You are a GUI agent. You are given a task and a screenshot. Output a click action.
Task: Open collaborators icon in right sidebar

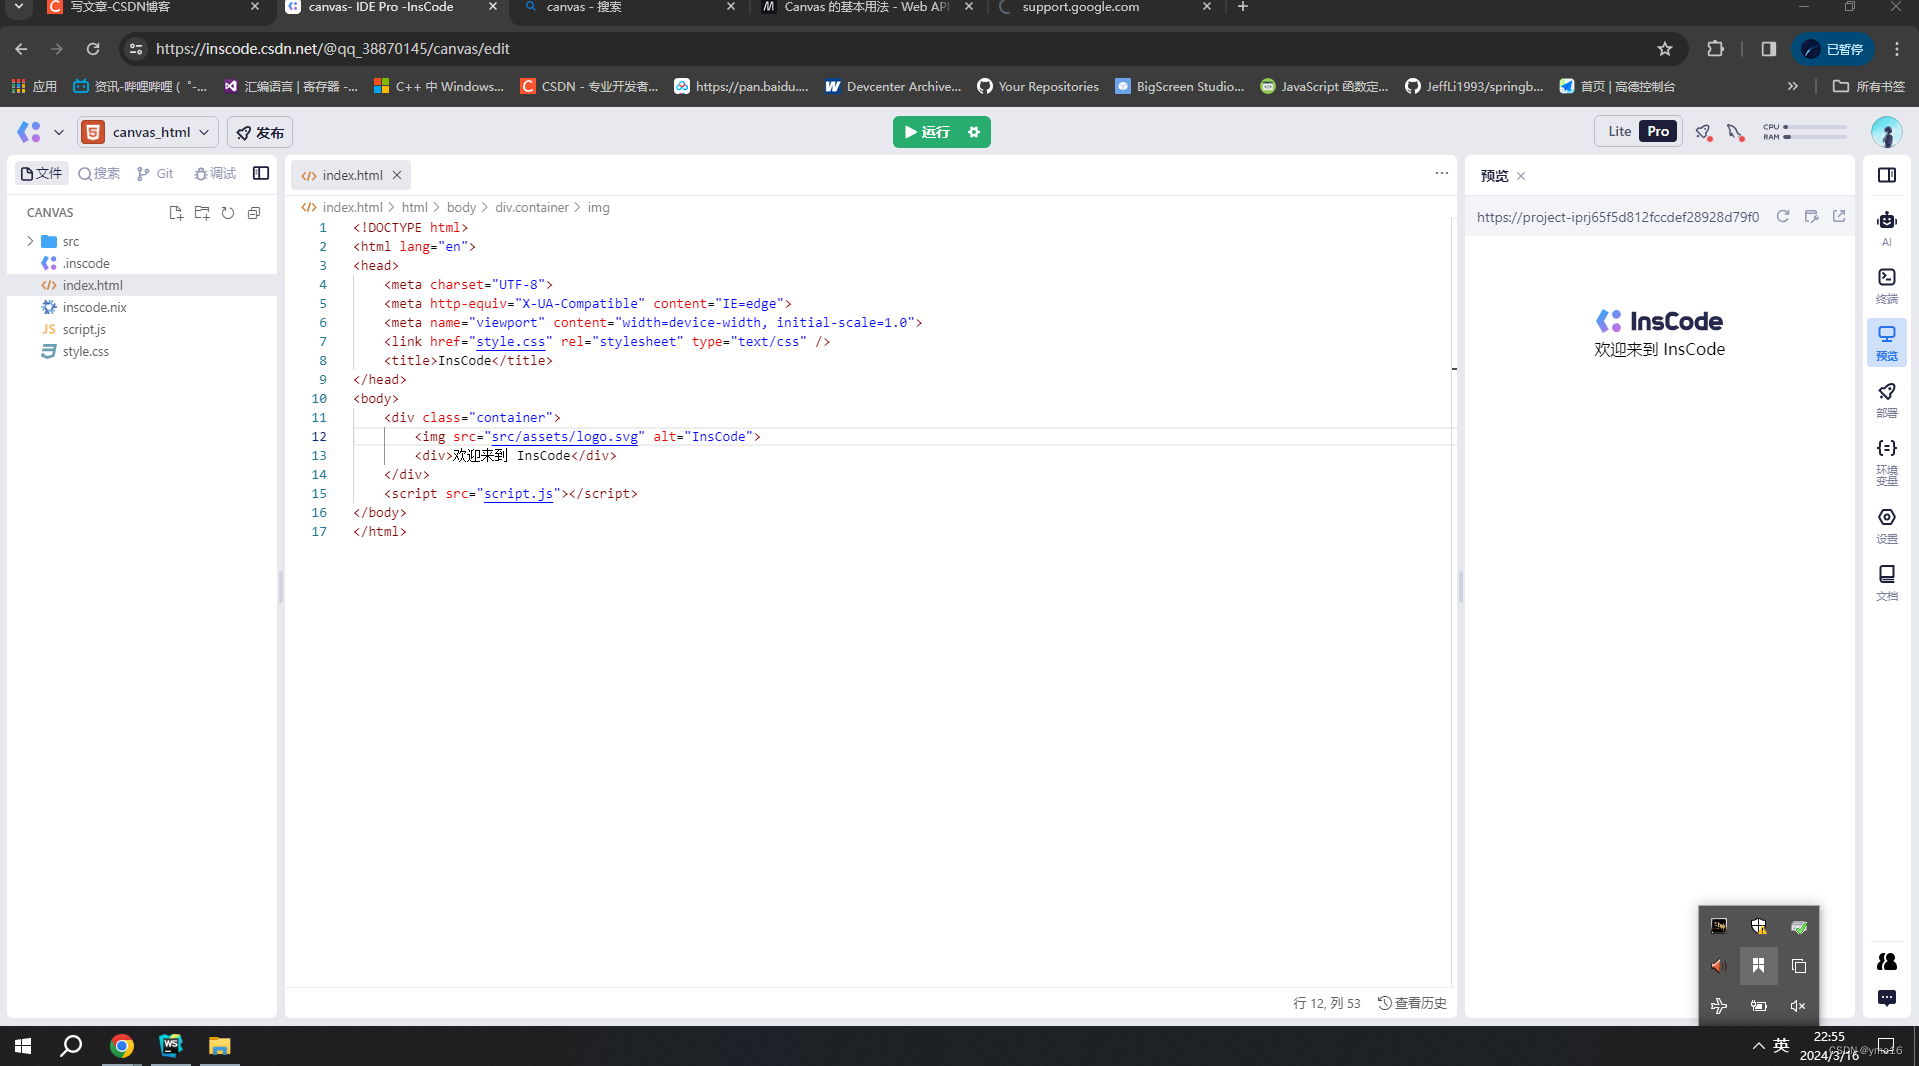pos(1887,961)
